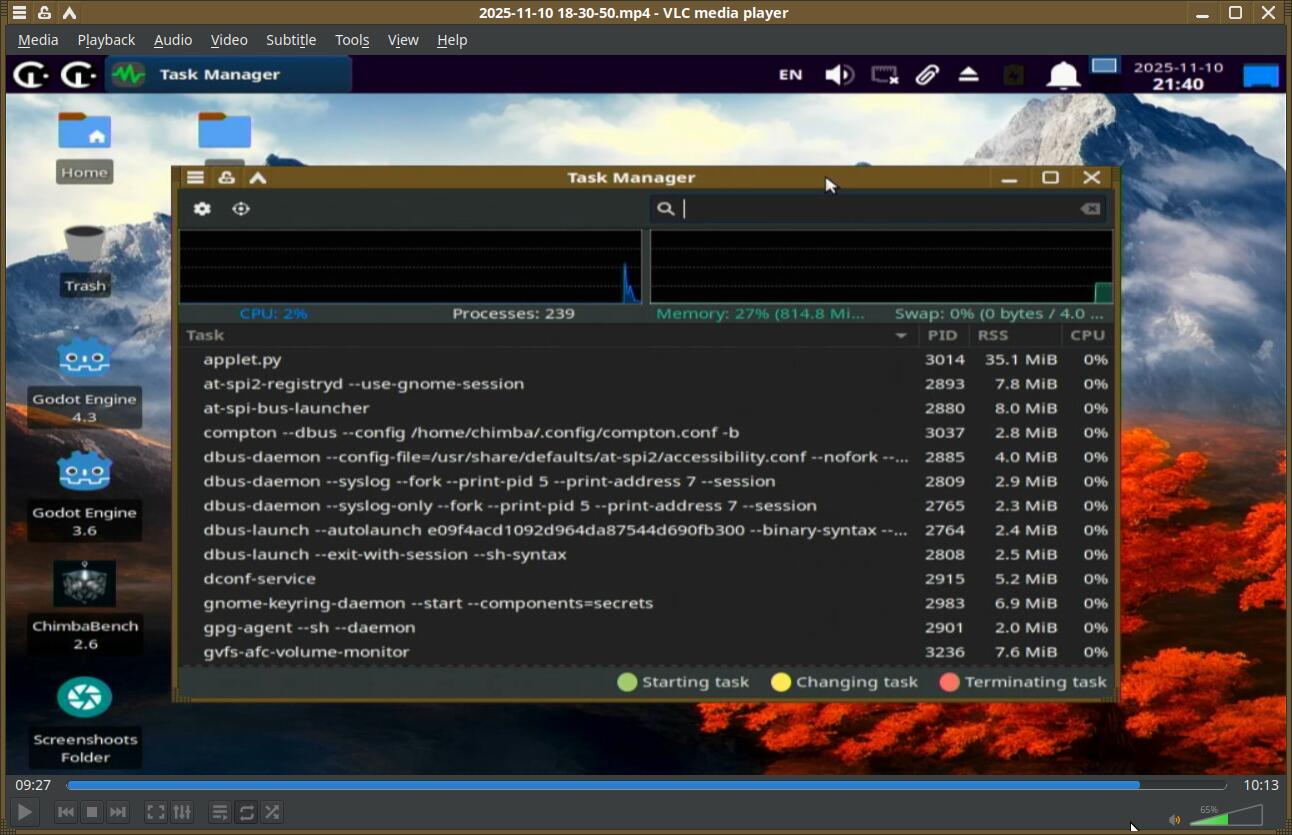Open the Video menu
This screenshot has width=1292, height=835.
coord(229,40)
